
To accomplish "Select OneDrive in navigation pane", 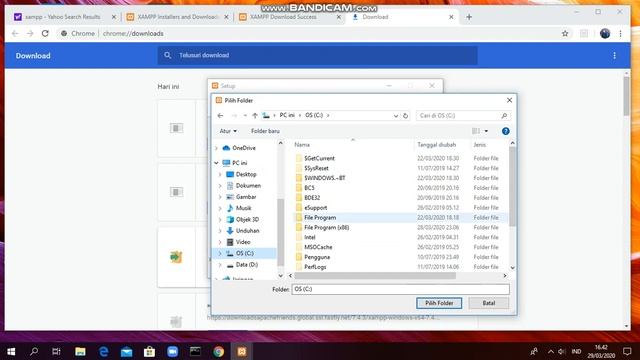I will (x=244, y=148).
